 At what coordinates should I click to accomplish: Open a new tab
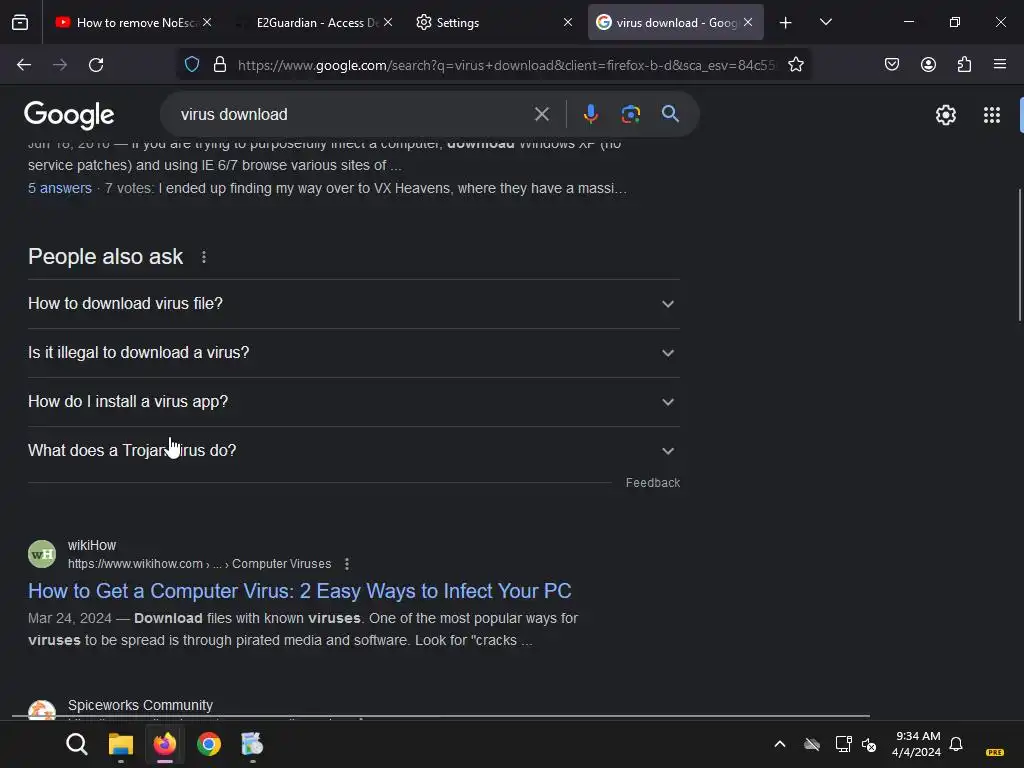(x=786, y=22)
